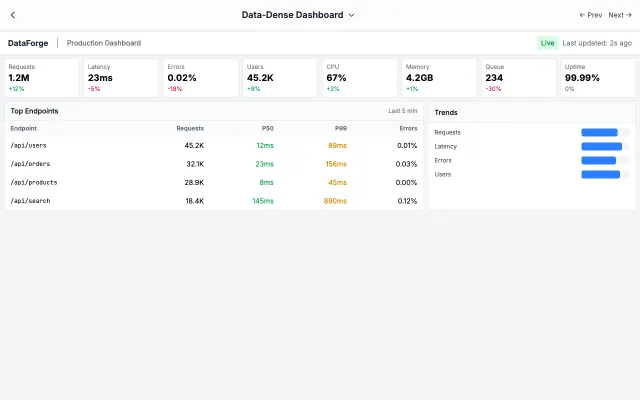
Task: Click the Latency label in Trends panel
Action: (445, 146)
